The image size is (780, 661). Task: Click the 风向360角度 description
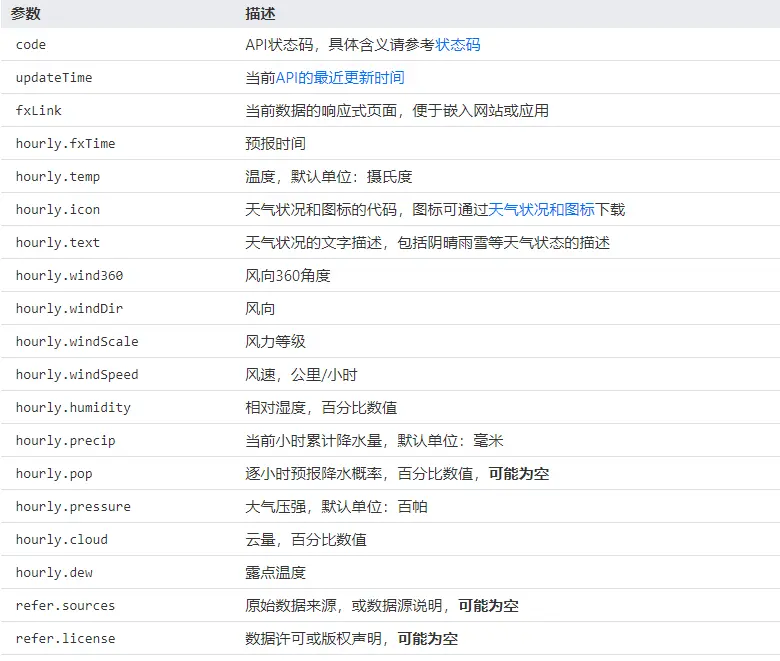(288, 276)
